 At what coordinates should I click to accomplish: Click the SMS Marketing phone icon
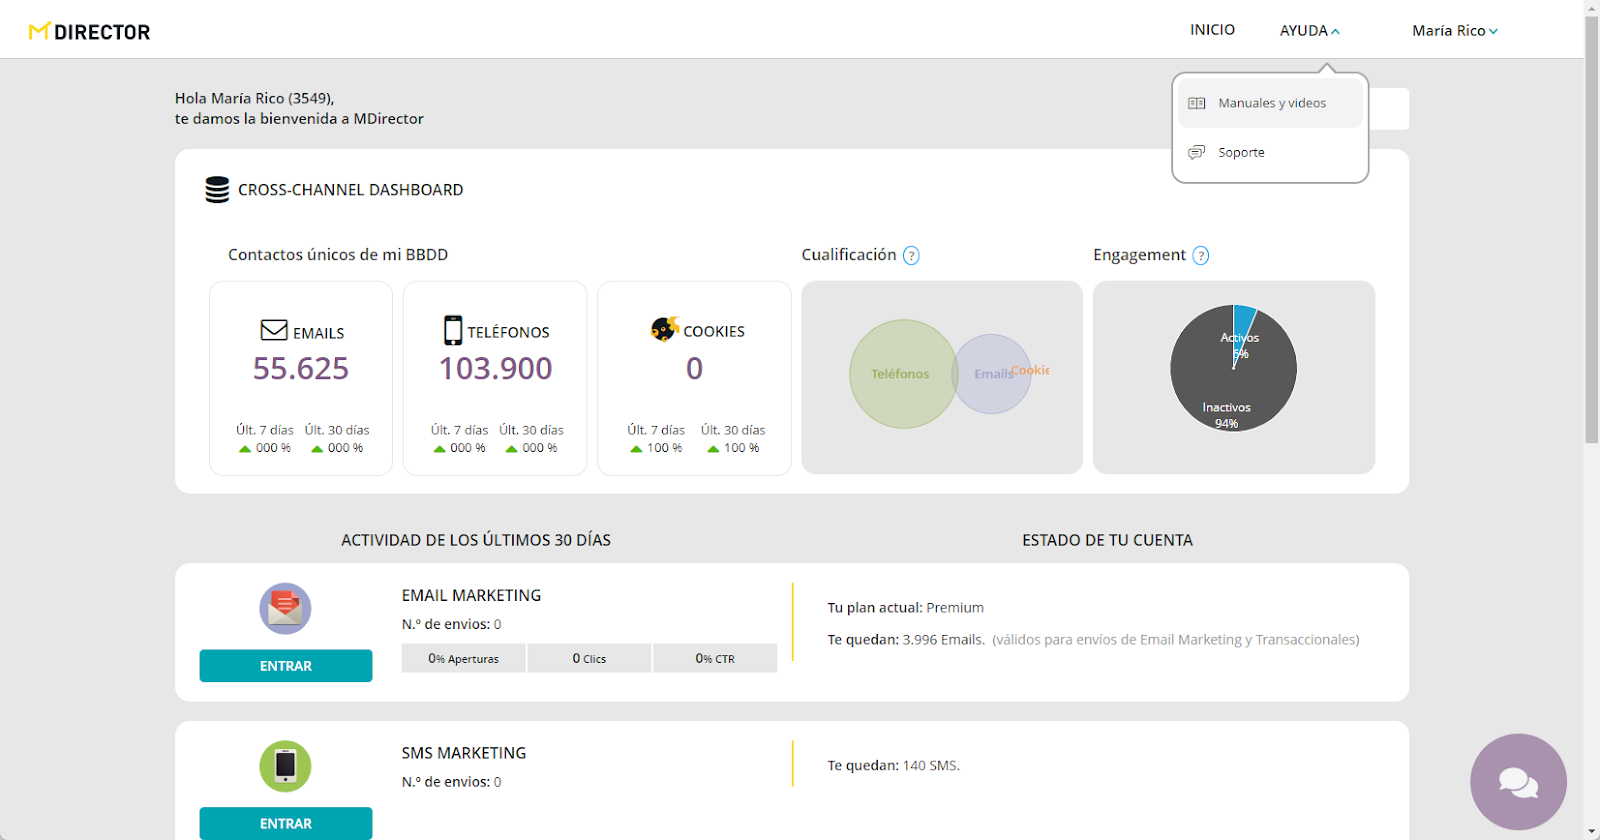point(285,766)
